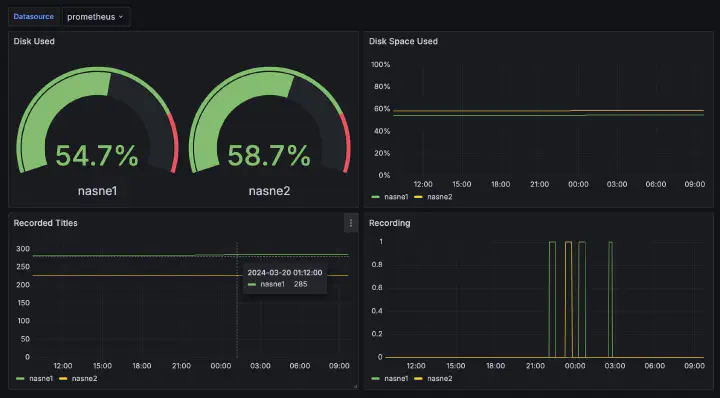
Task: Click the Recording panel title
Action: [389, 223]
